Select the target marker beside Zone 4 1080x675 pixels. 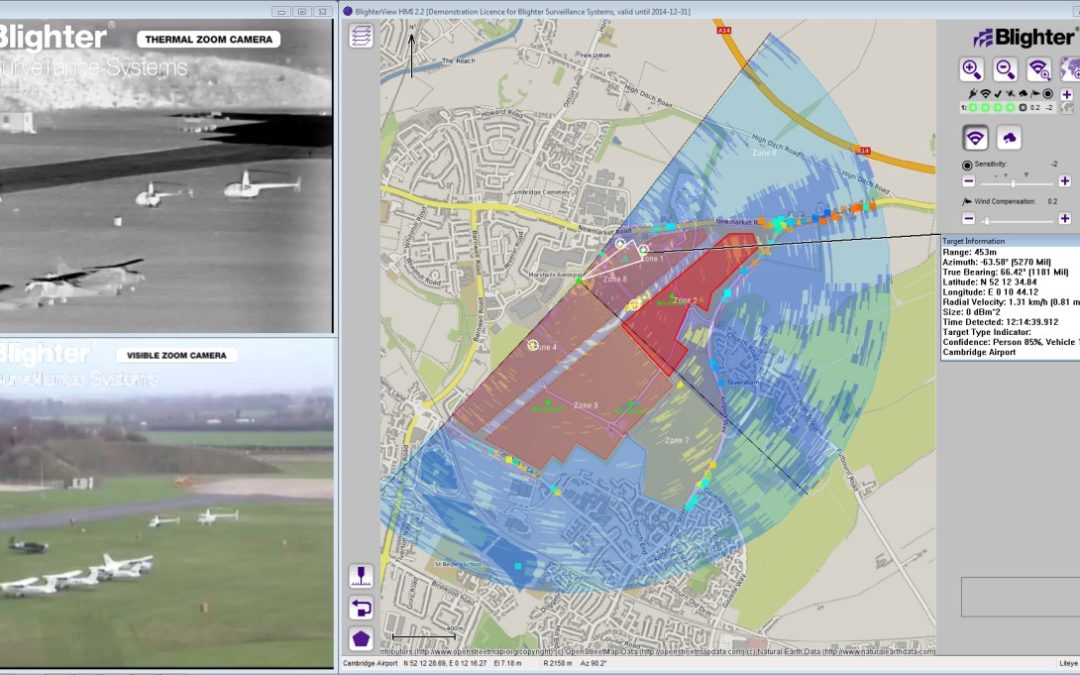click(x=532, y=344)
